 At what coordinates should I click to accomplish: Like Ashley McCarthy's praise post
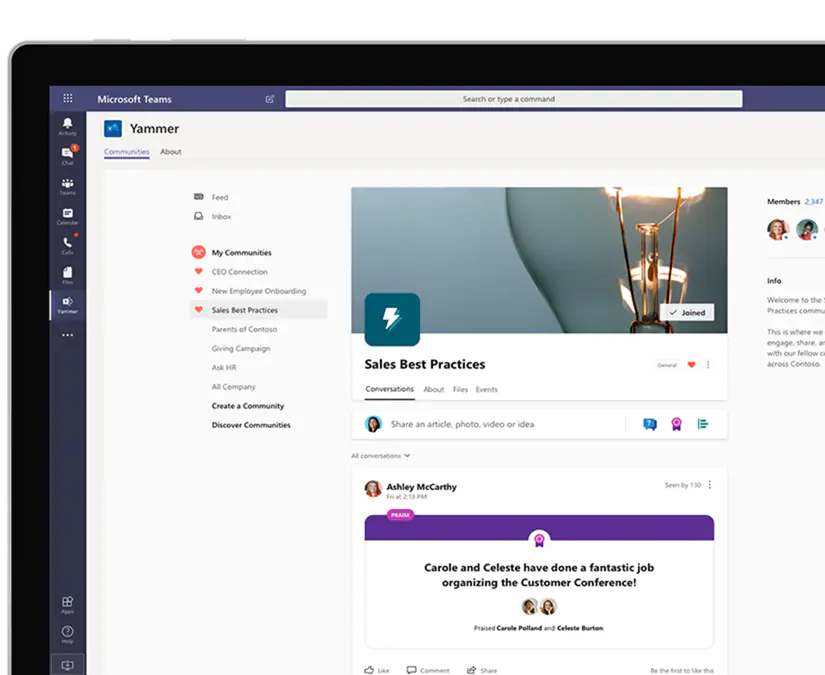(376, 669)
